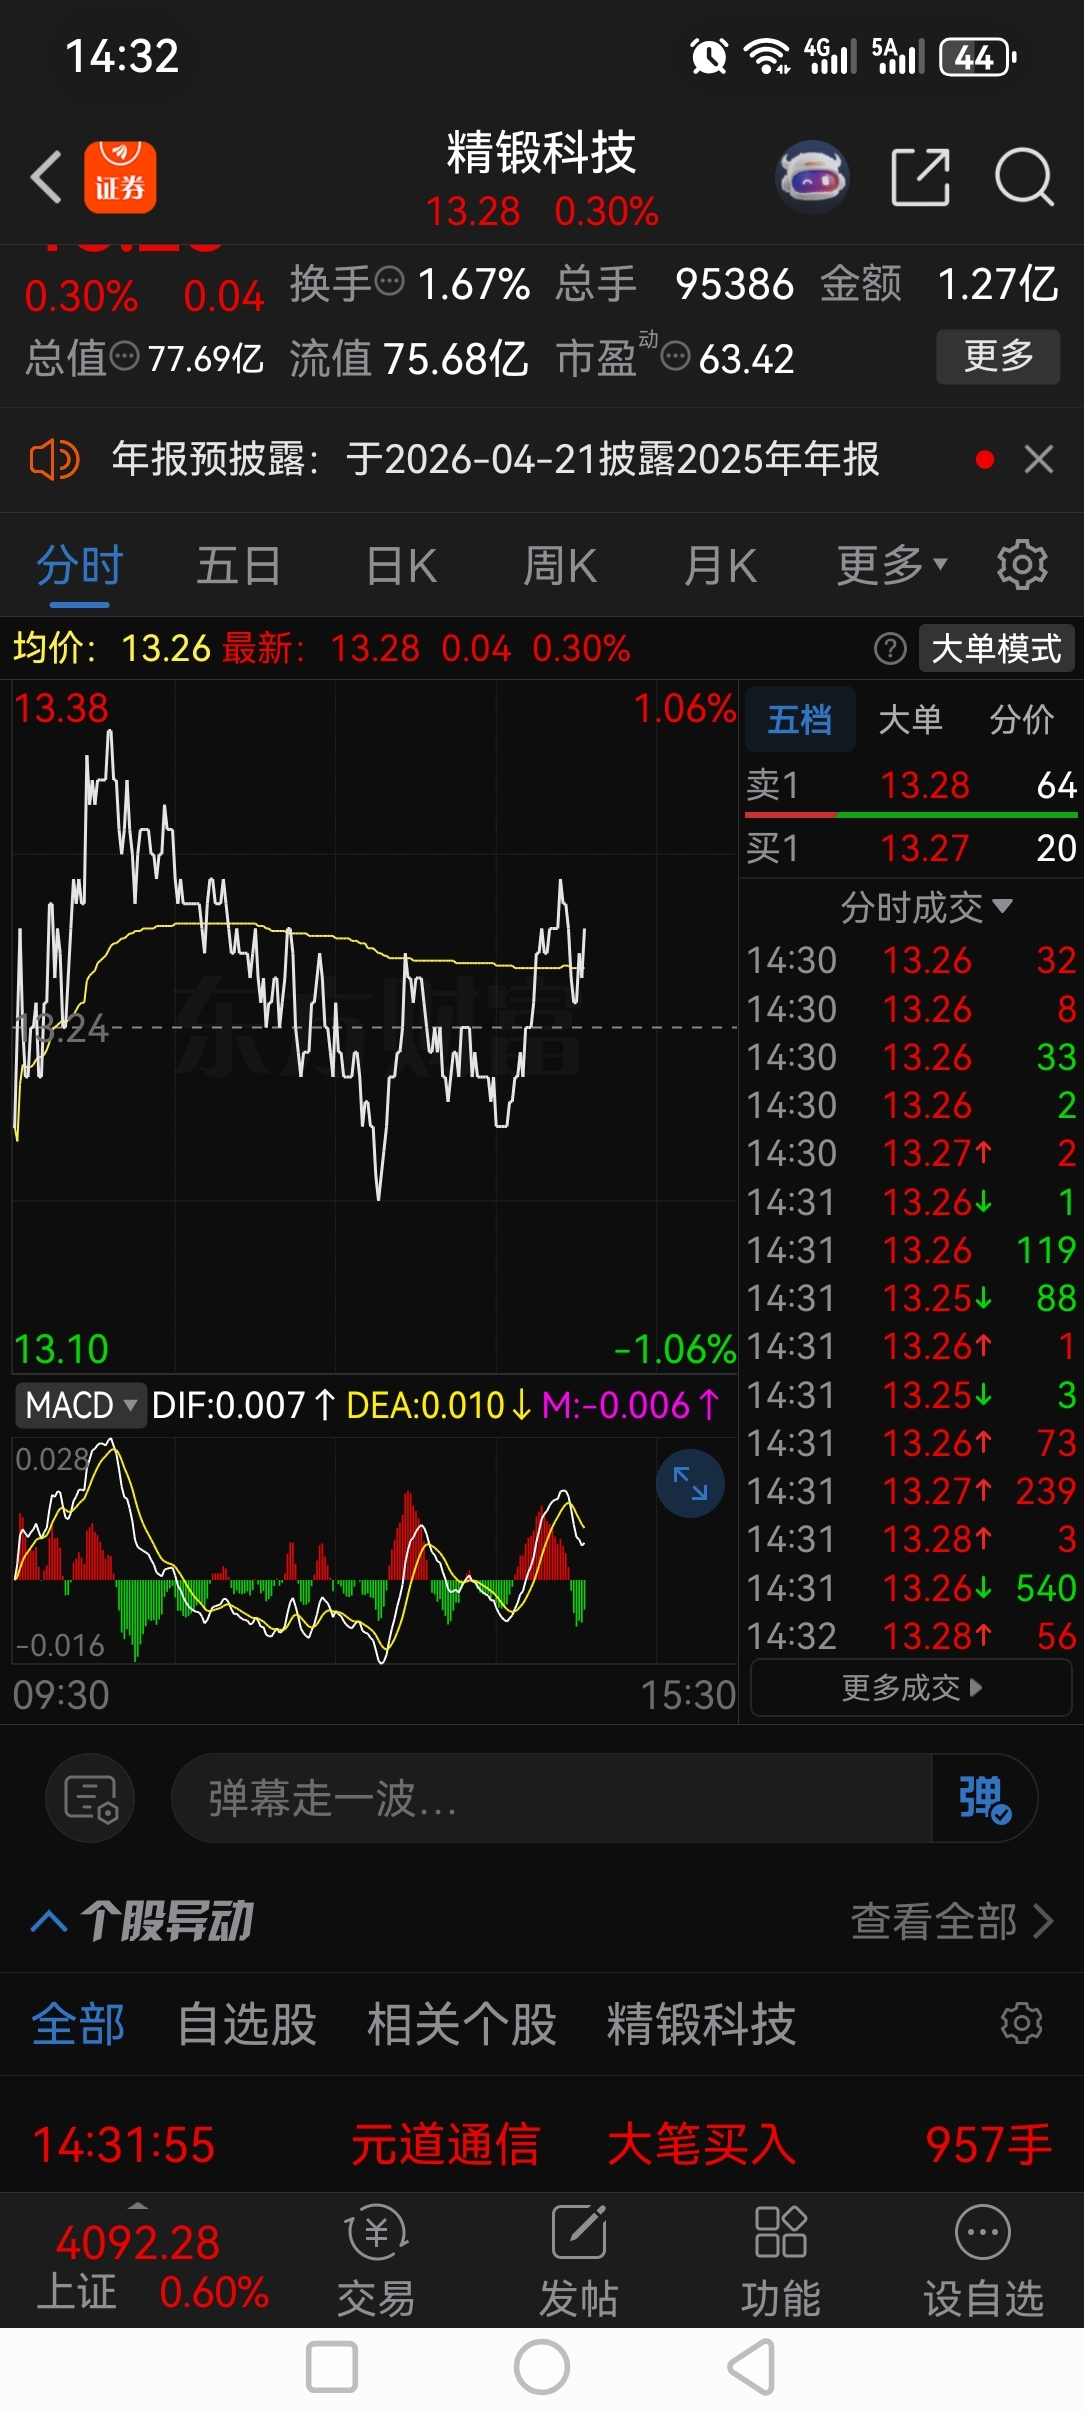Open the robot assistant avatar
1084x2412 pixels.
click(x=812, y=177)
